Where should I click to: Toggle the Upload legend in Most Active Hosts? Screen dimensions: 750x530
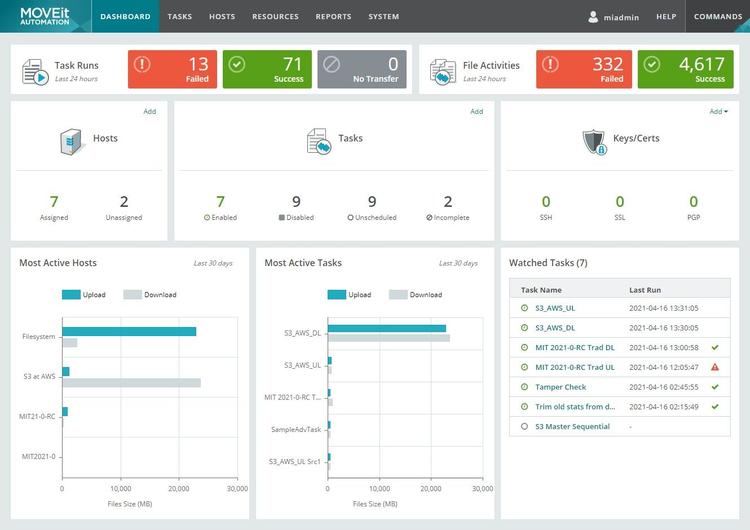coord(84,295)
